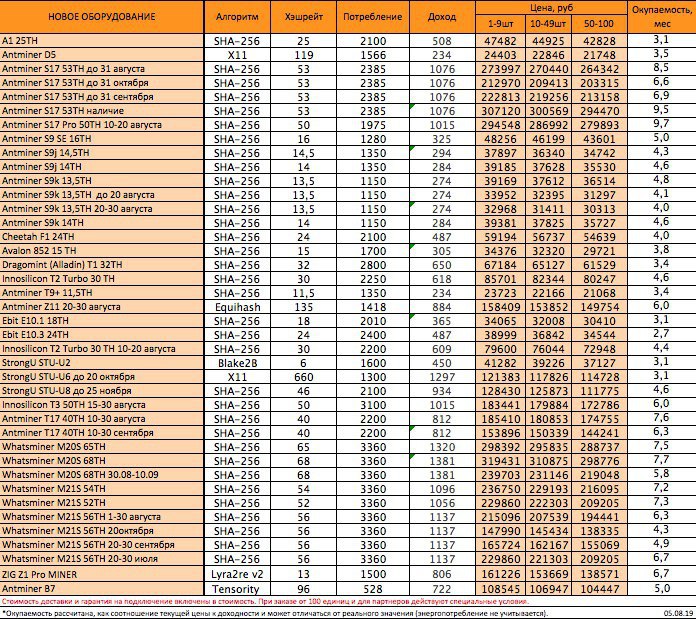Viewport: 696px width, 619px height.
Task: Select the 'Цена, руб' merged header
Action: pyautogui.click(x=551, y=8)
